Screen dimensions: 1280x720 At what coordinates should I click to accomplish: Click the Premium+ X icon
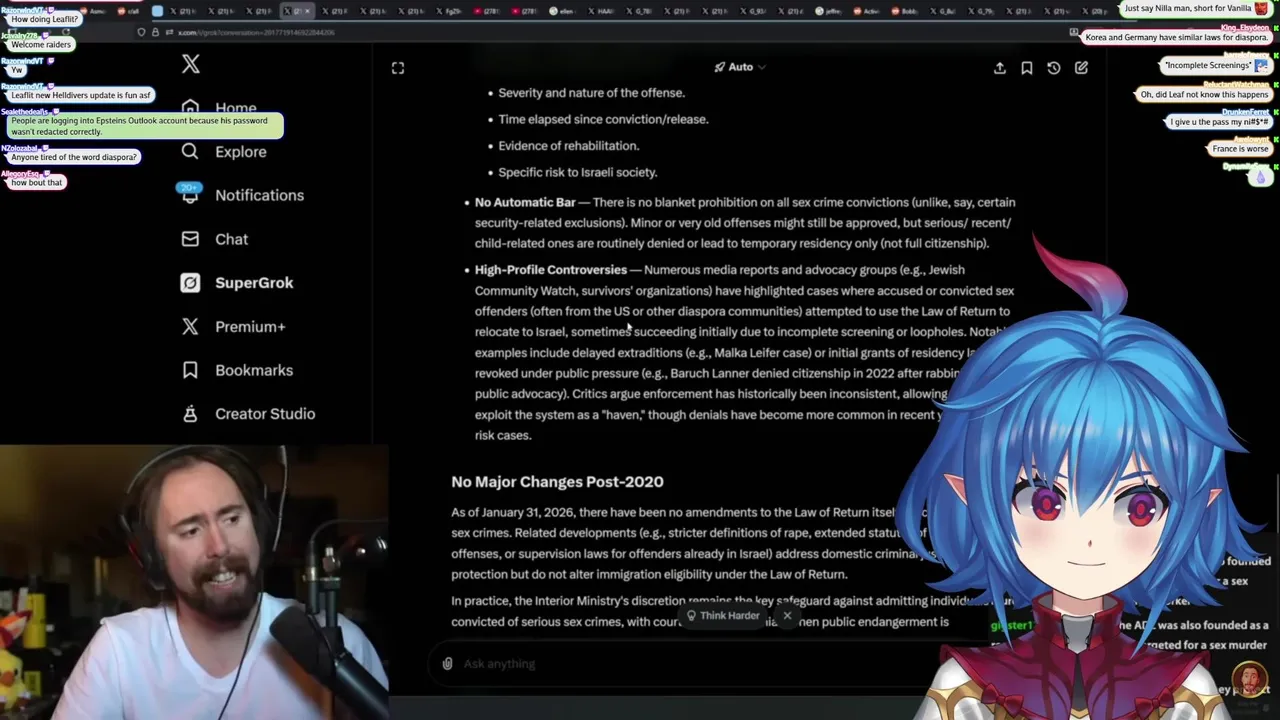click(x=190, y=326)
